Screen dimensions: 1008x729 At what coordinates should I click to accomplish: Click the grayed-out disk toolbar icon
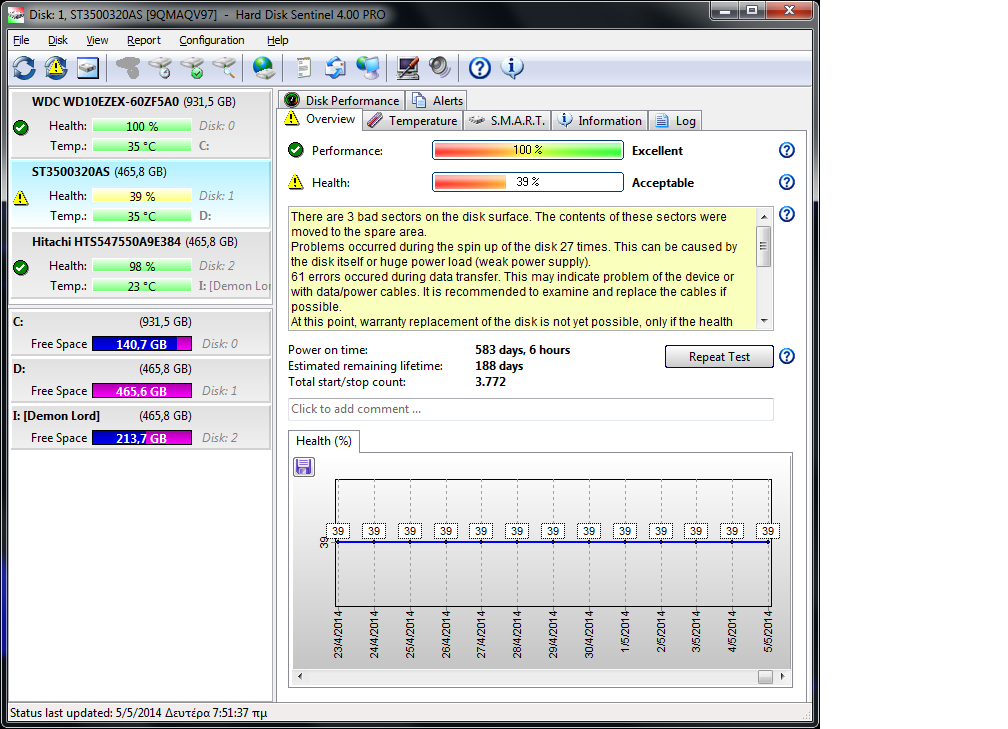(128, 68)
